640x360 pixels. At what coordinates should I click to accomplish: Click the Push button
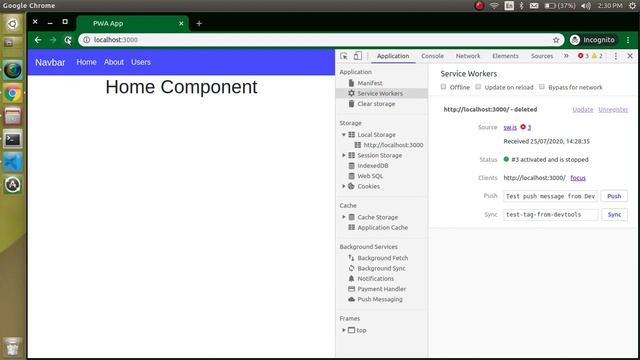tap(614, 196)
